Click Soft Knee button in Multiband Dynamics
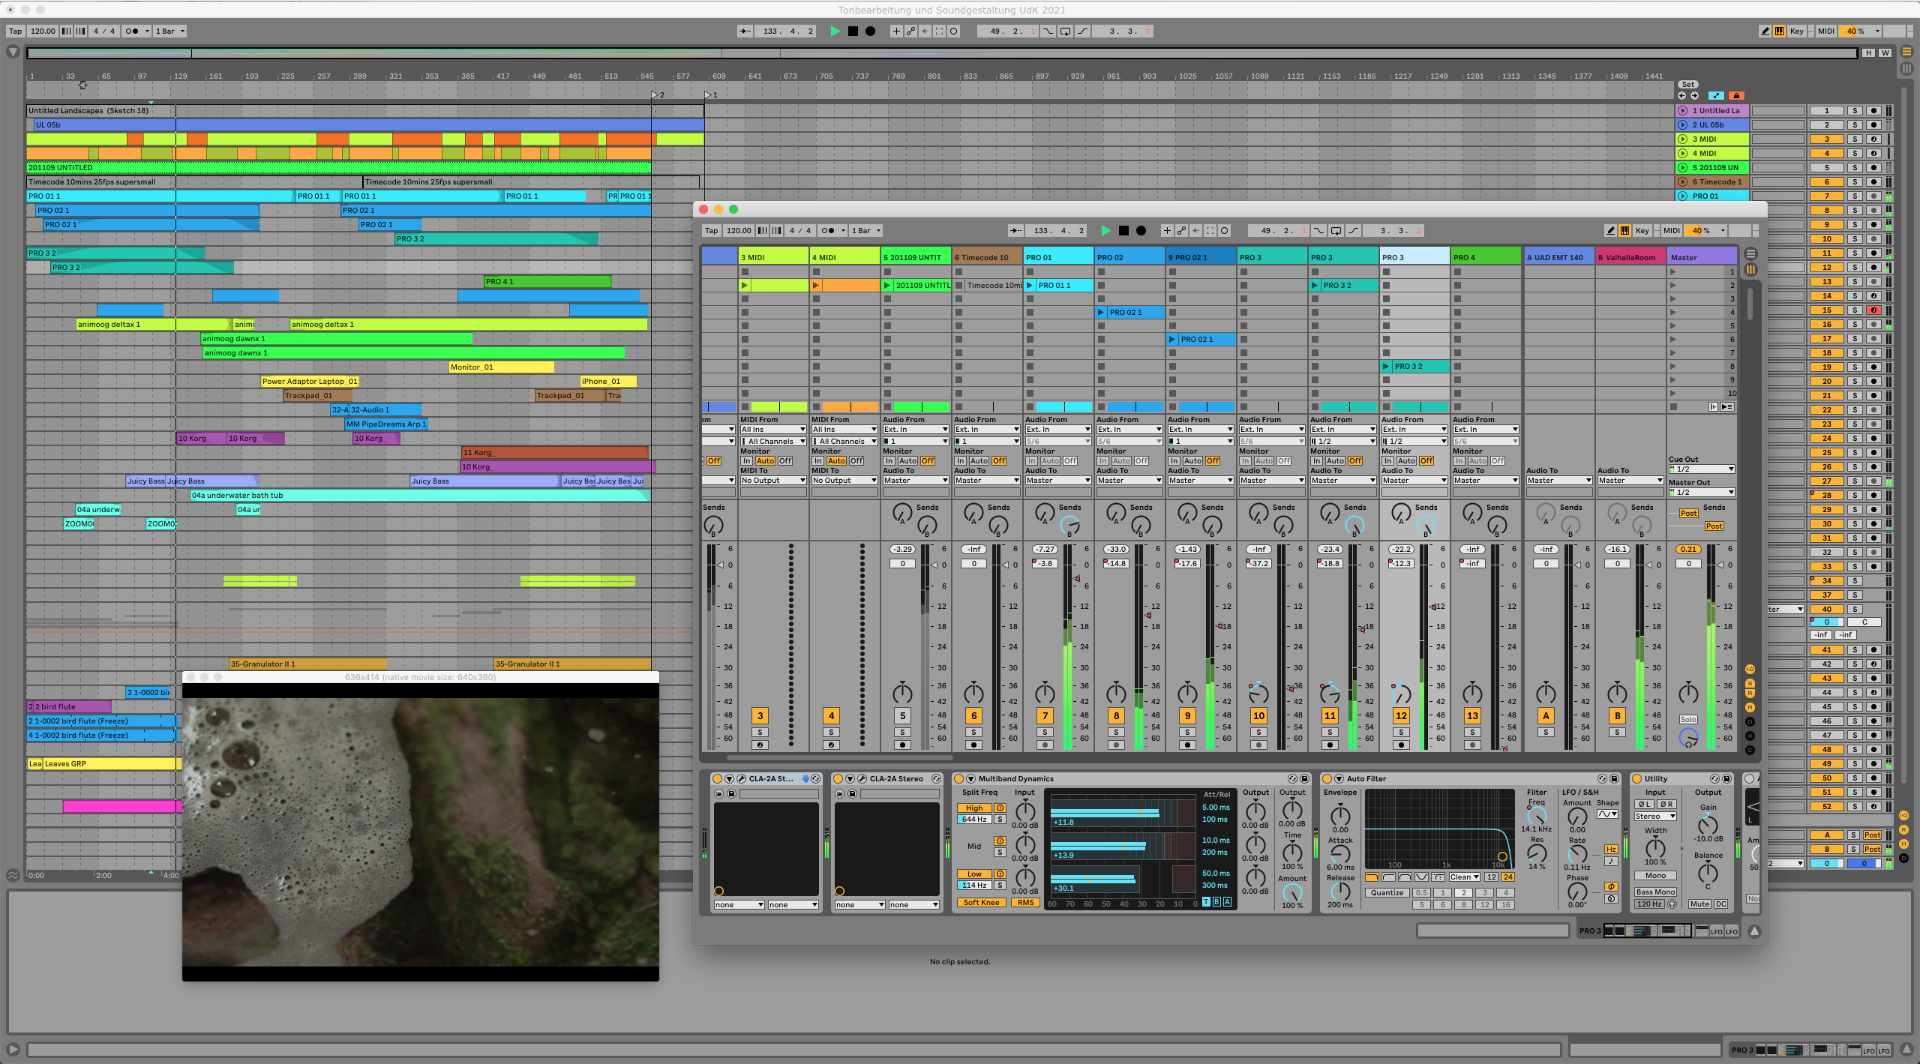This screenshot has height=1064, width=1920. click(x=981, y=903)
